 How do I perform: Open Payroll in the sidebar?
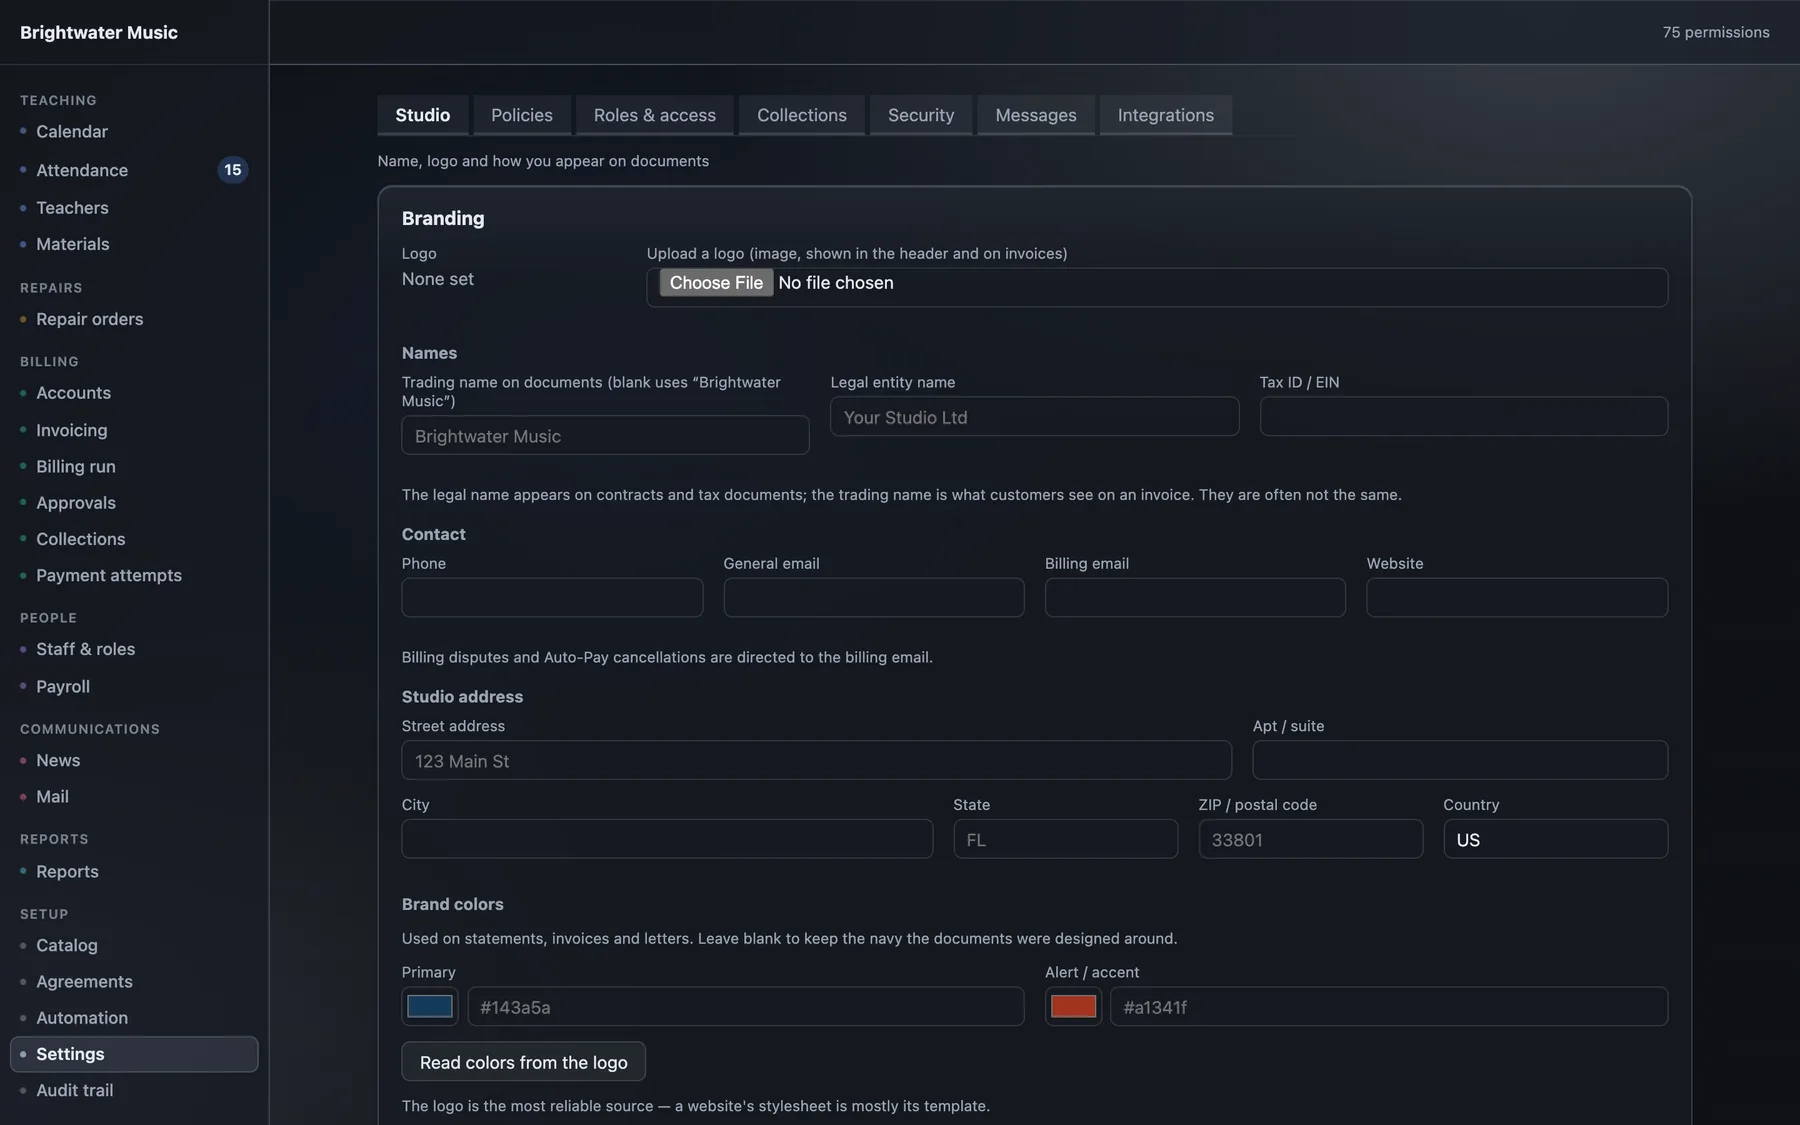coord(63,687)
